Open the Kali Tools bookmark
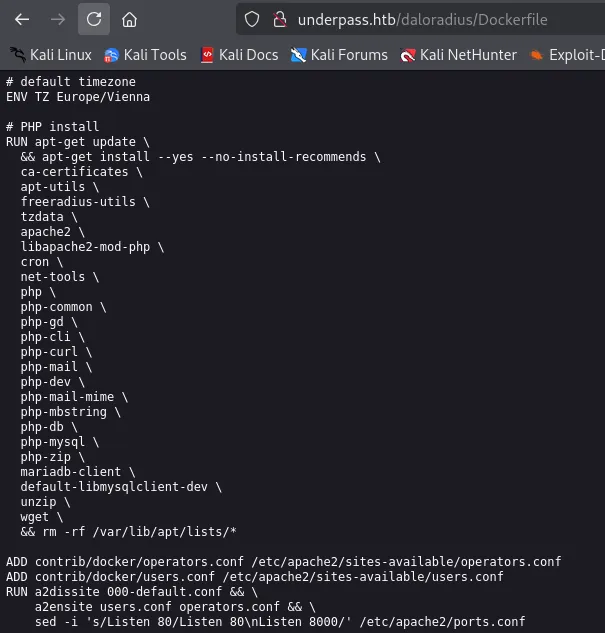This screenshot has height=633, width=605. [x=145, y=55]
